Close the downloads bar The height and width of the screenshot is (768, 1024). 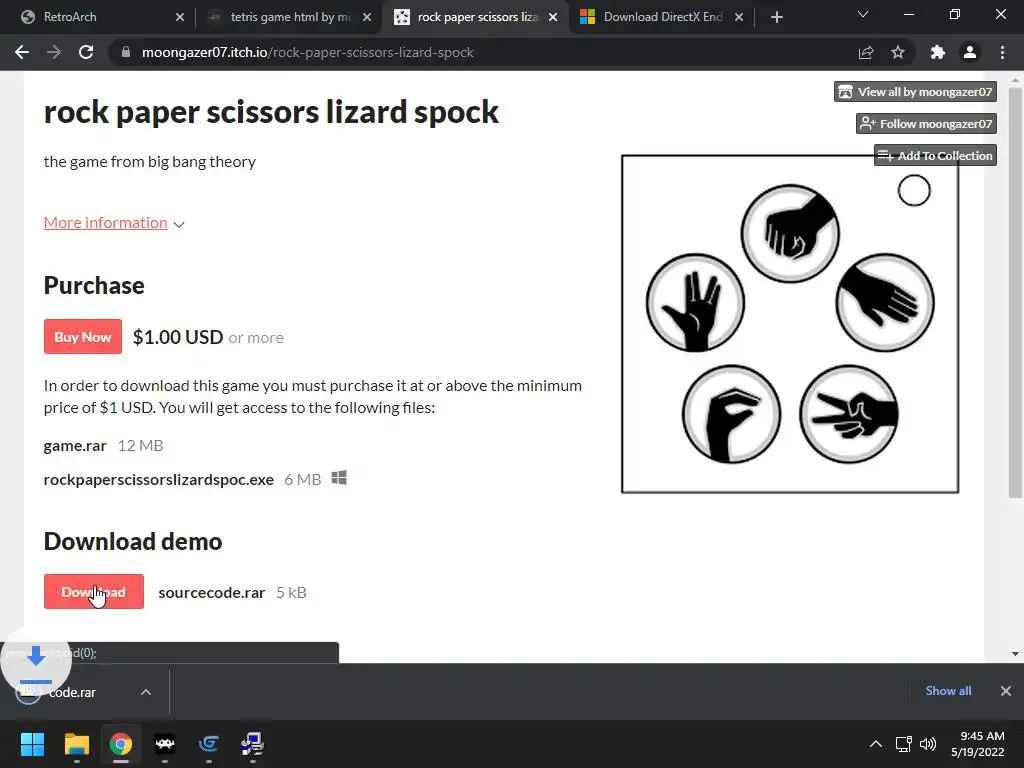pyautogui.click(x=1006, y=691)
